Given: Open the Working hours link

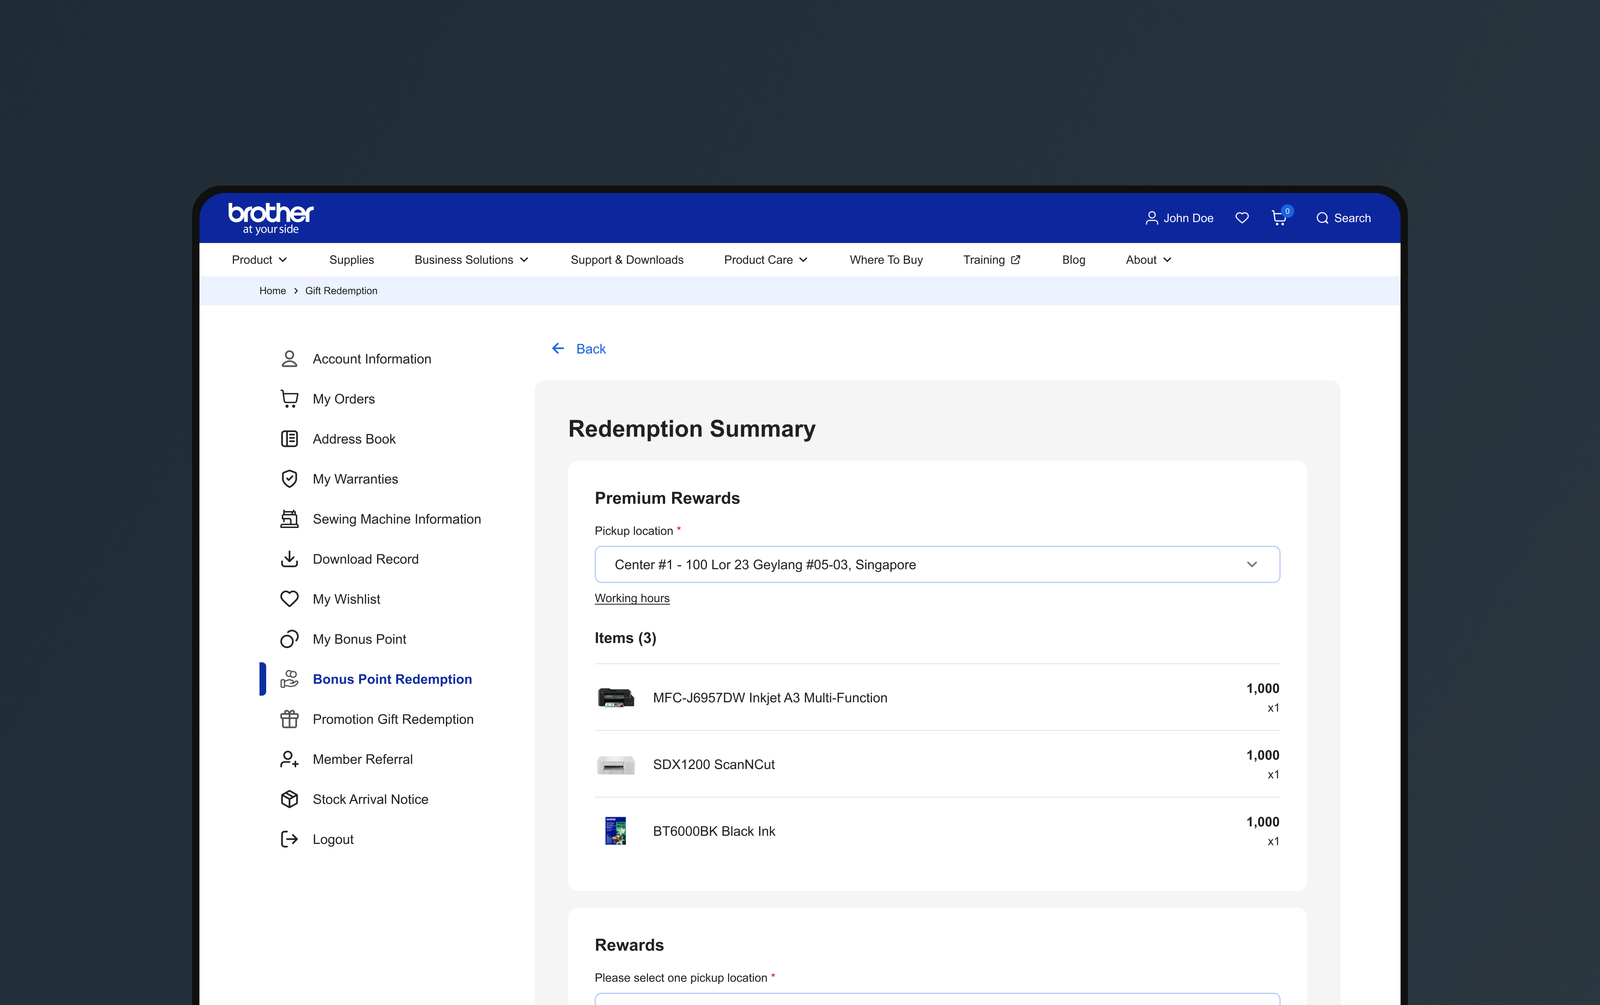Looking at the screenshot, I should click(x=632, y=599).
